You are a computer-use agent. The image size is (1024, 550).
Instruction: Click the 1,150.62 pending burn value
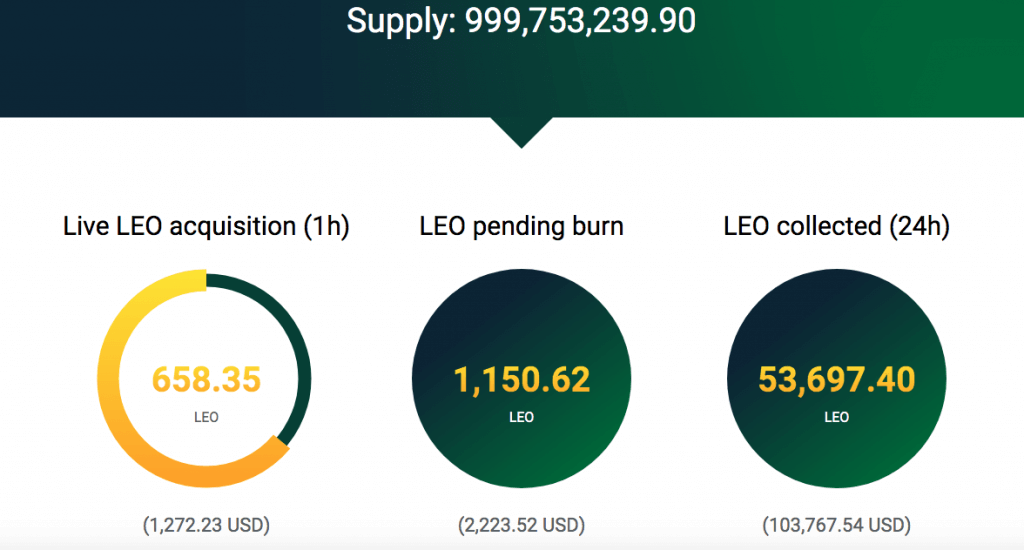[521, 380]
